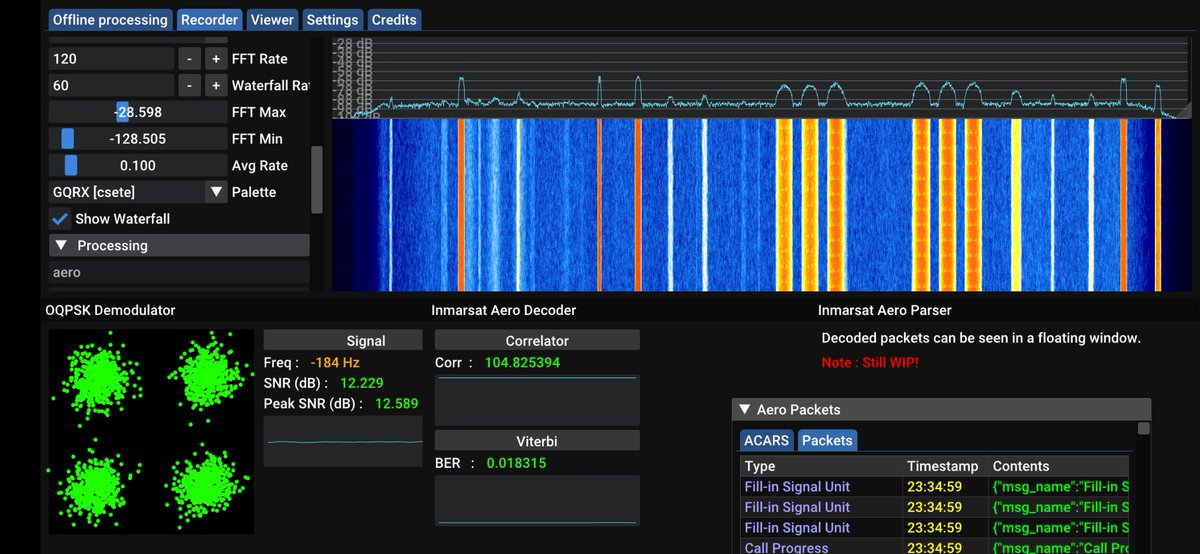Click the Peak SNR value 12.589
Image resolution: width=1200 pixels, height=554 pixels.
point(397,403)
